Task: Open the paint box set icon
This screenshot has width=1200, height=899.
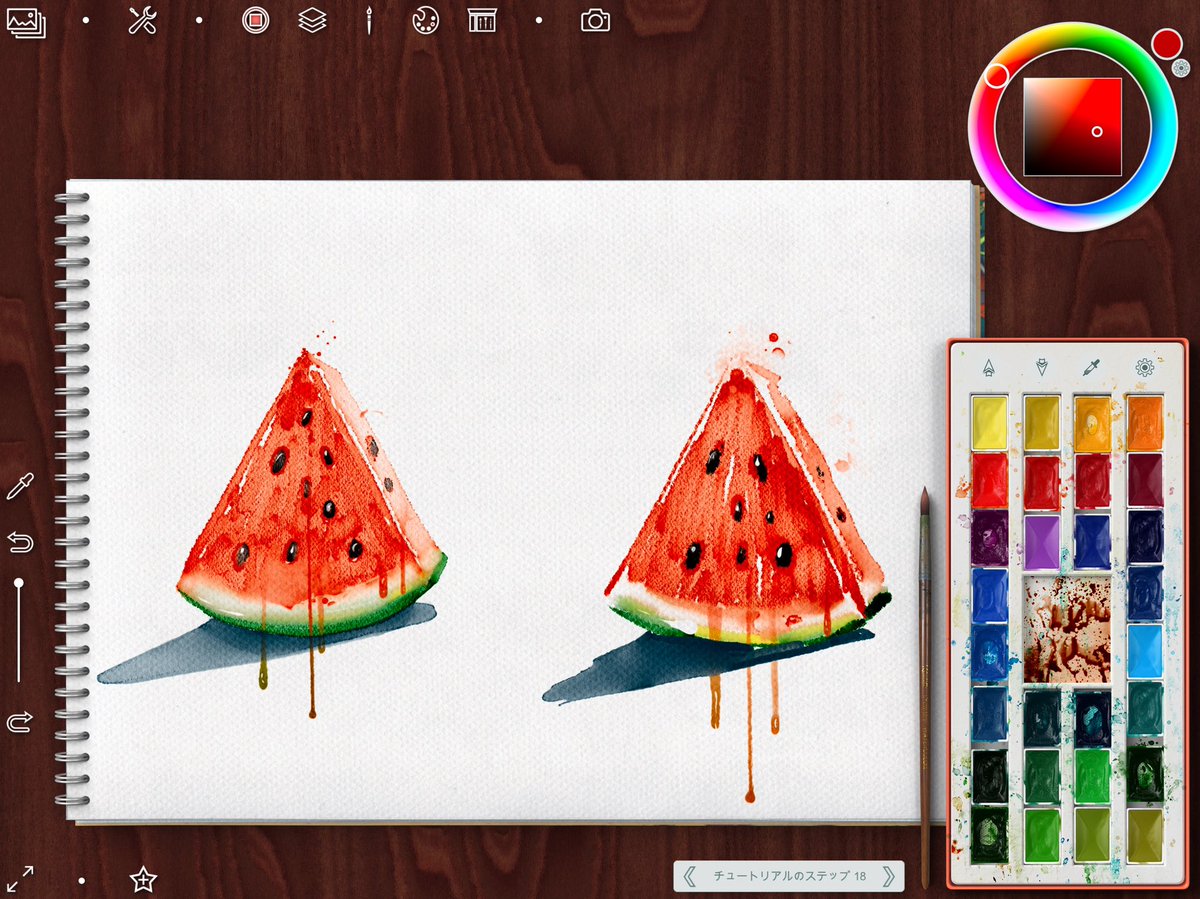Action: tap(482, 20)
